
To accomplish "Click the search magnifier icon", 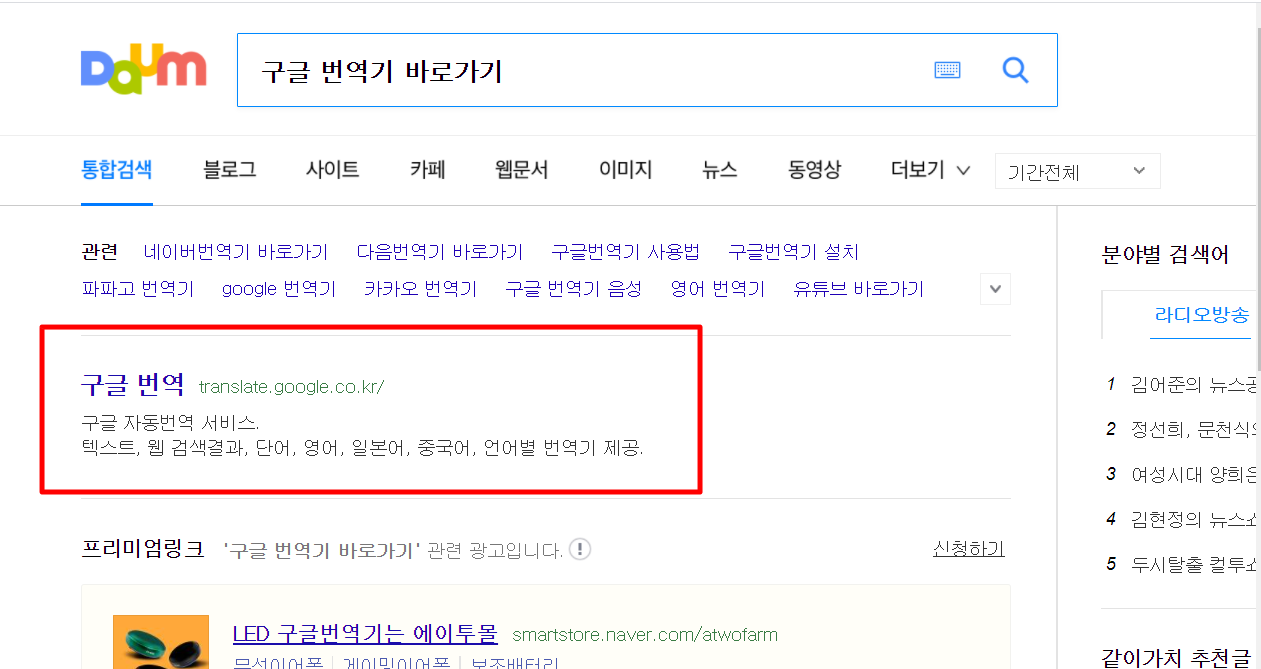I will [x=1015, y=70].
